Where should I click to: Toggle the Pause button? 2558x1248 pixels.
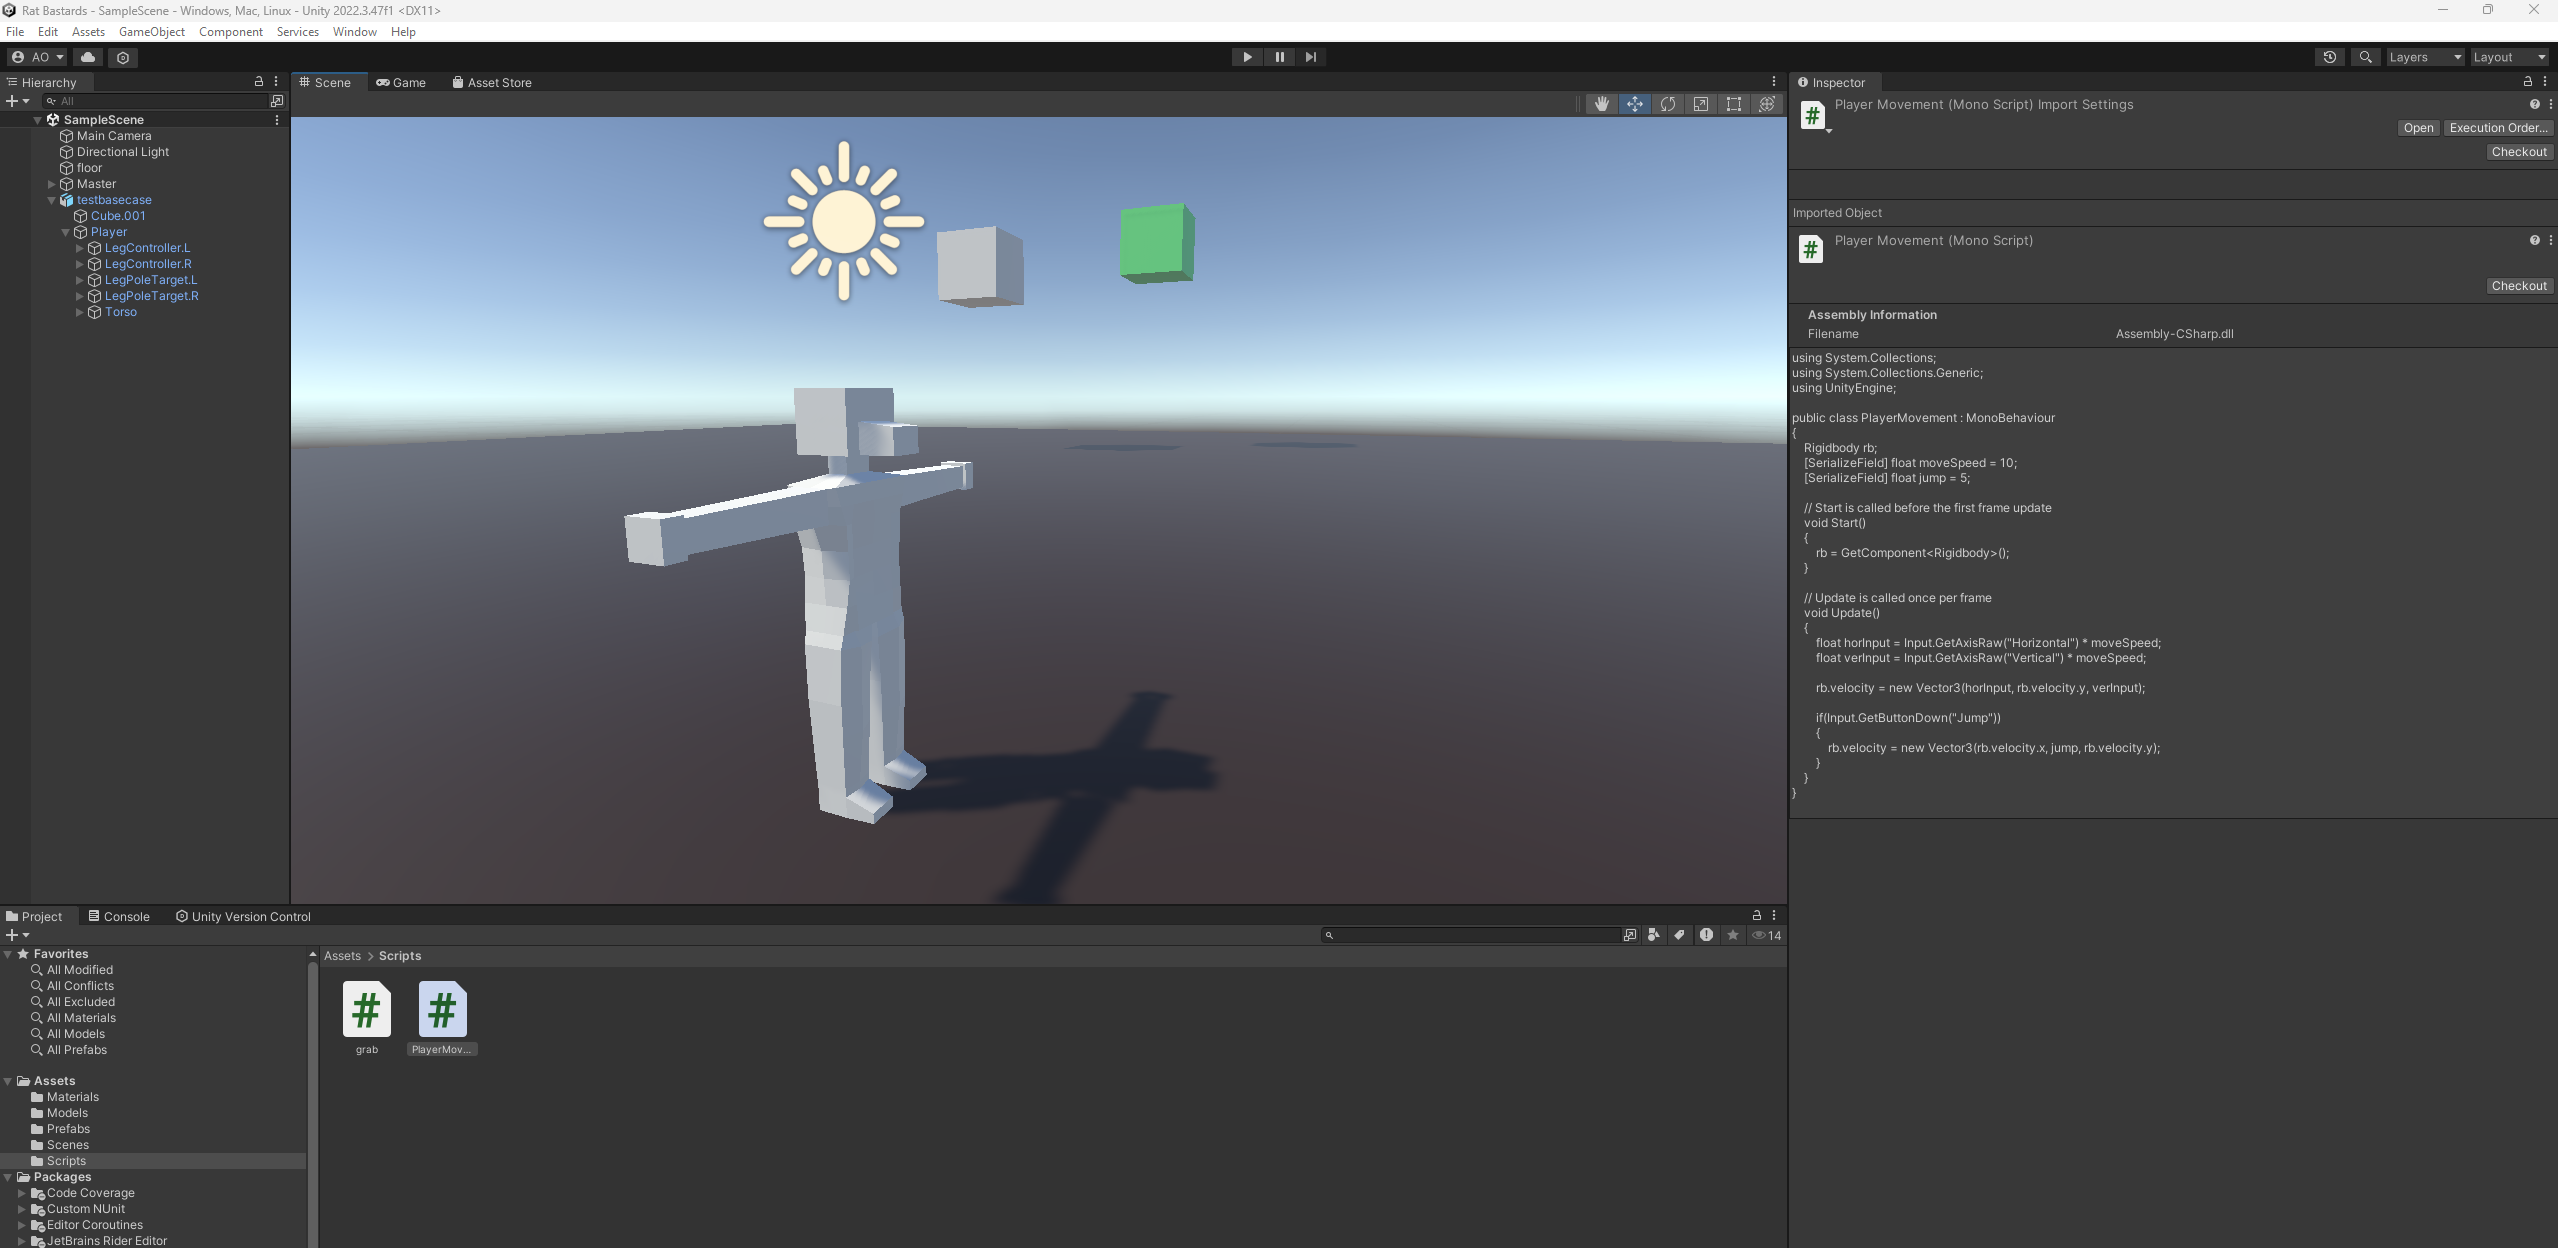1278,57
